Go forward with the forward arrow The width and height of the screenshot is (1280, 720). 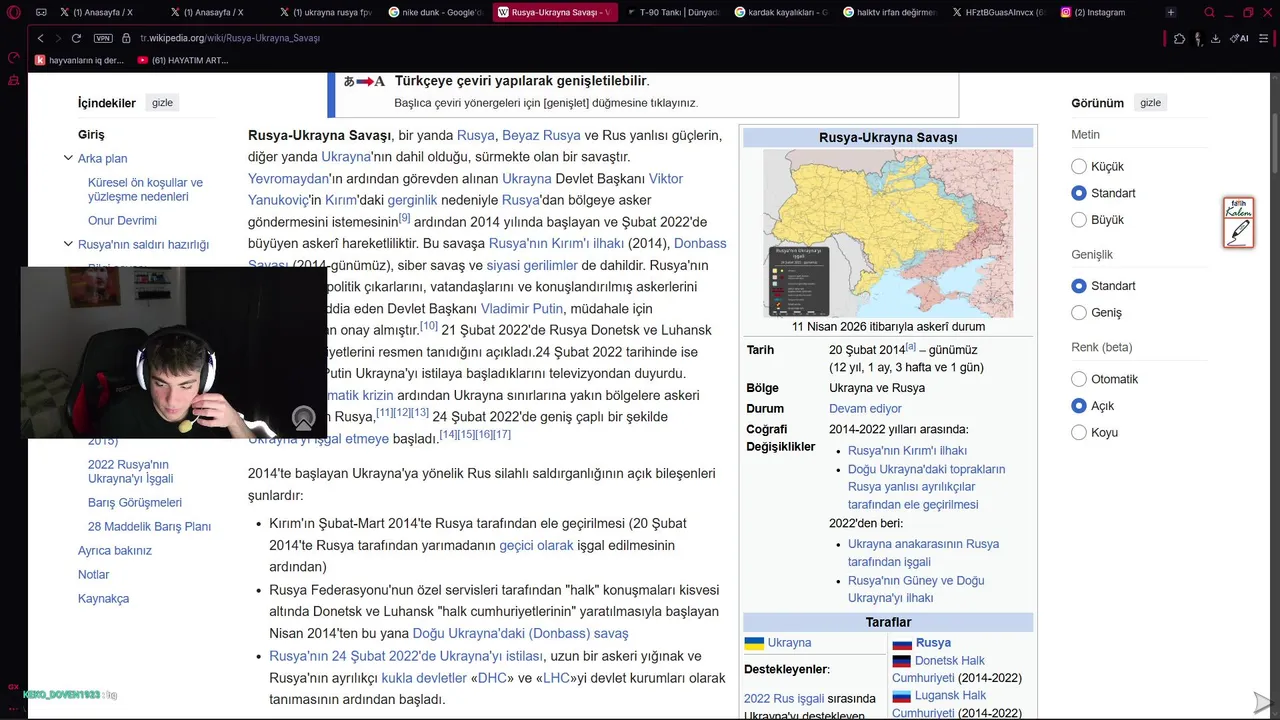(x=57, y=38)
